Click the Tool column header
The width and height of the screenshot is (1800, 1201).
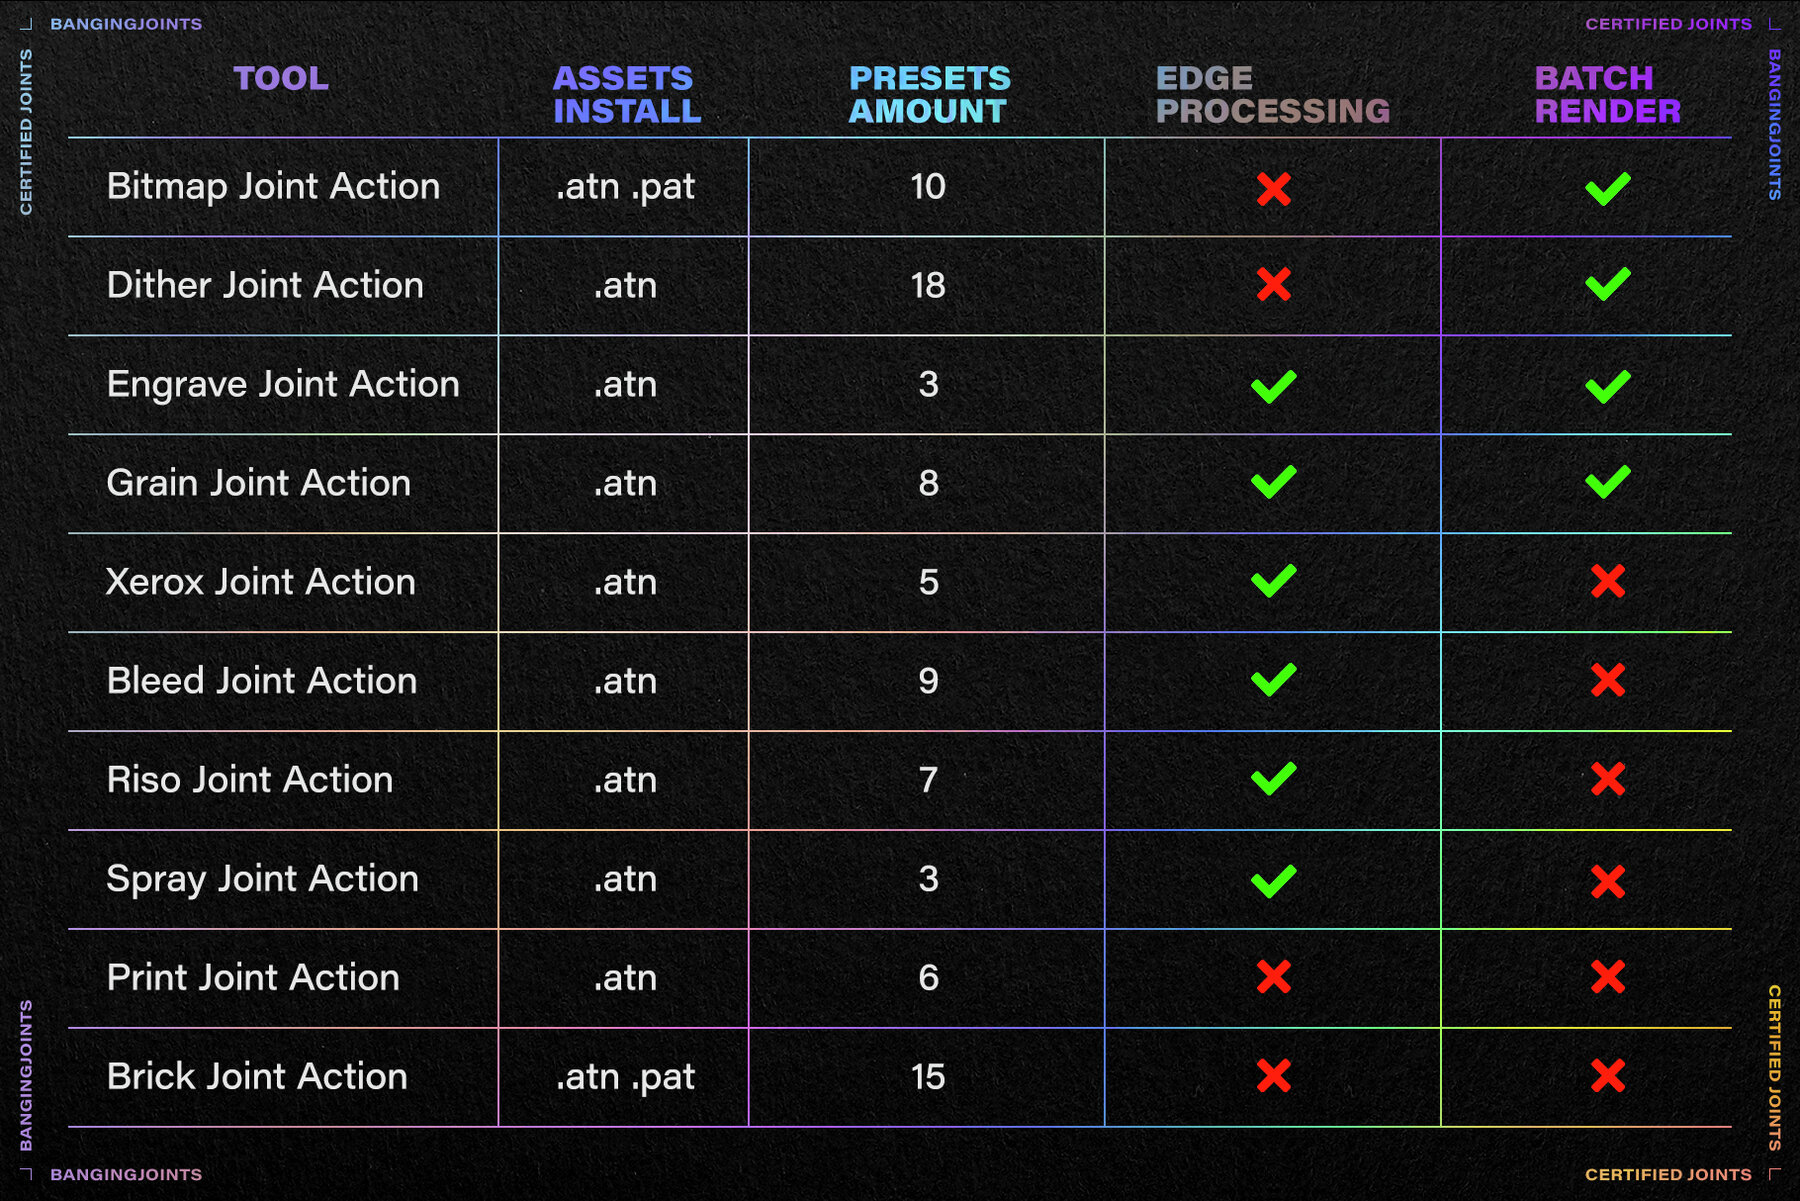coord(281,78)
